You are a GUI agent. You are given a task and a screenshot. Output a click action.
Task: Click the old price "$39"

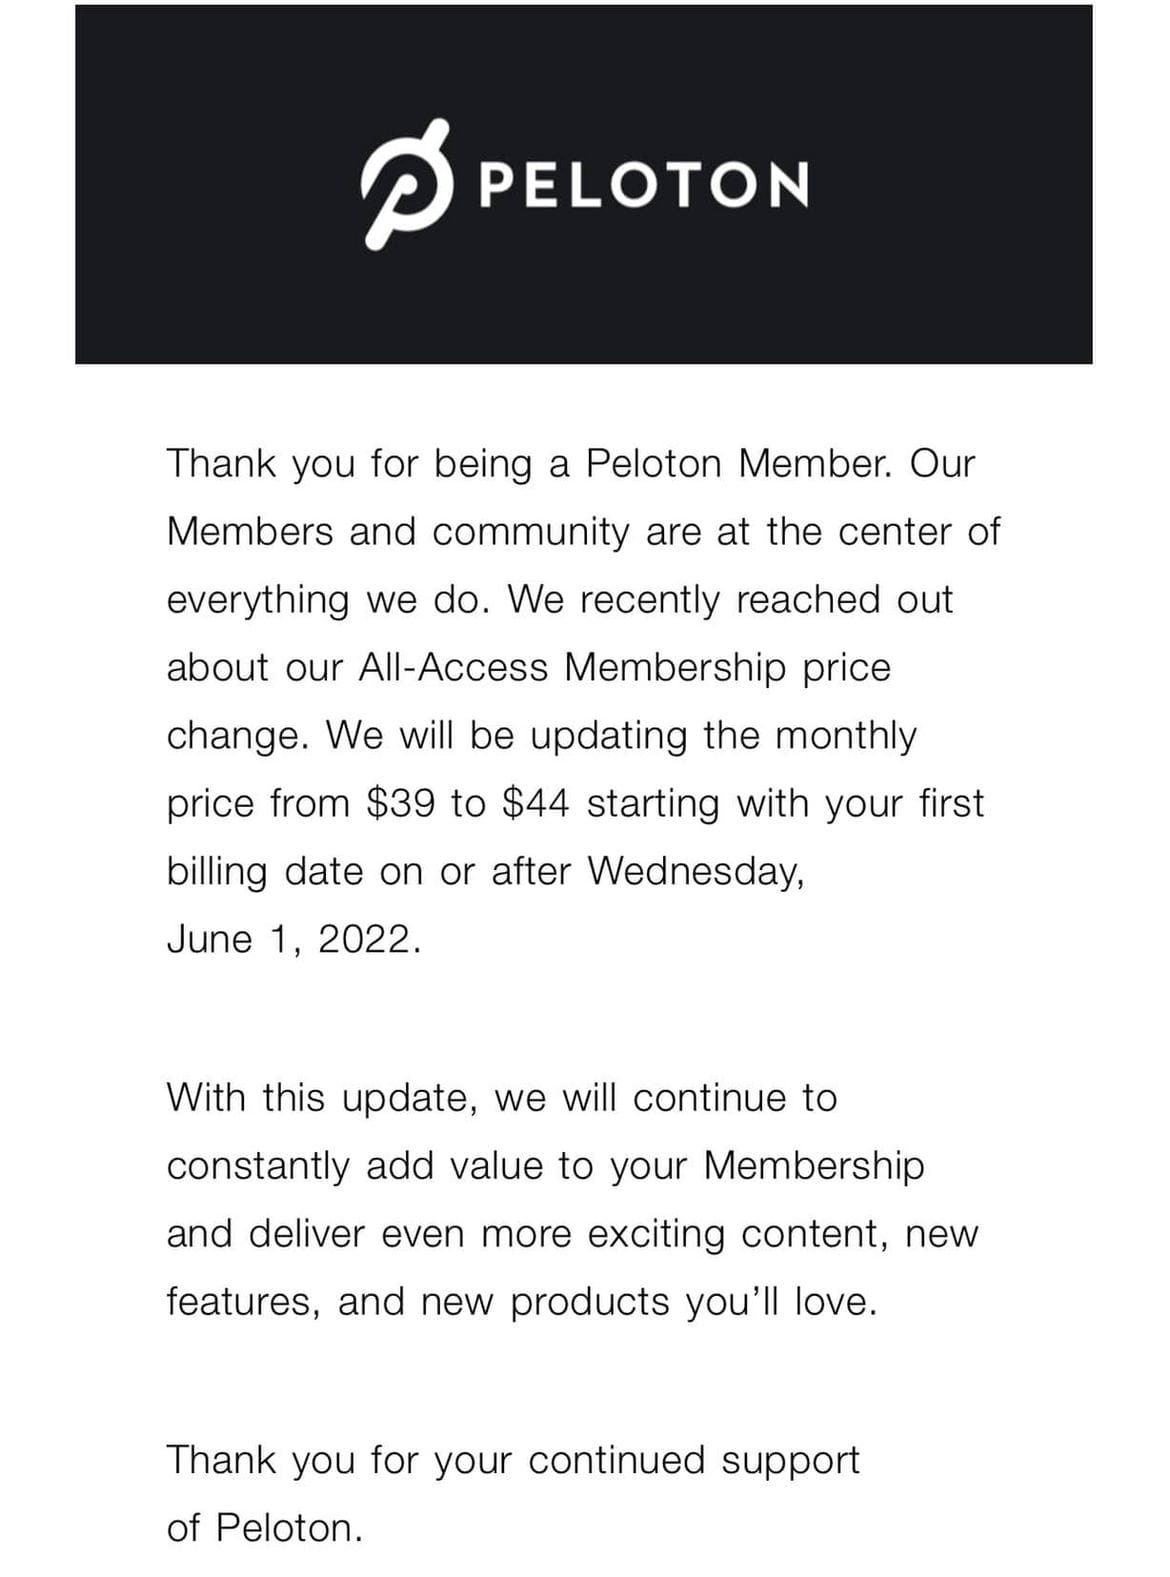click(401, 803)
